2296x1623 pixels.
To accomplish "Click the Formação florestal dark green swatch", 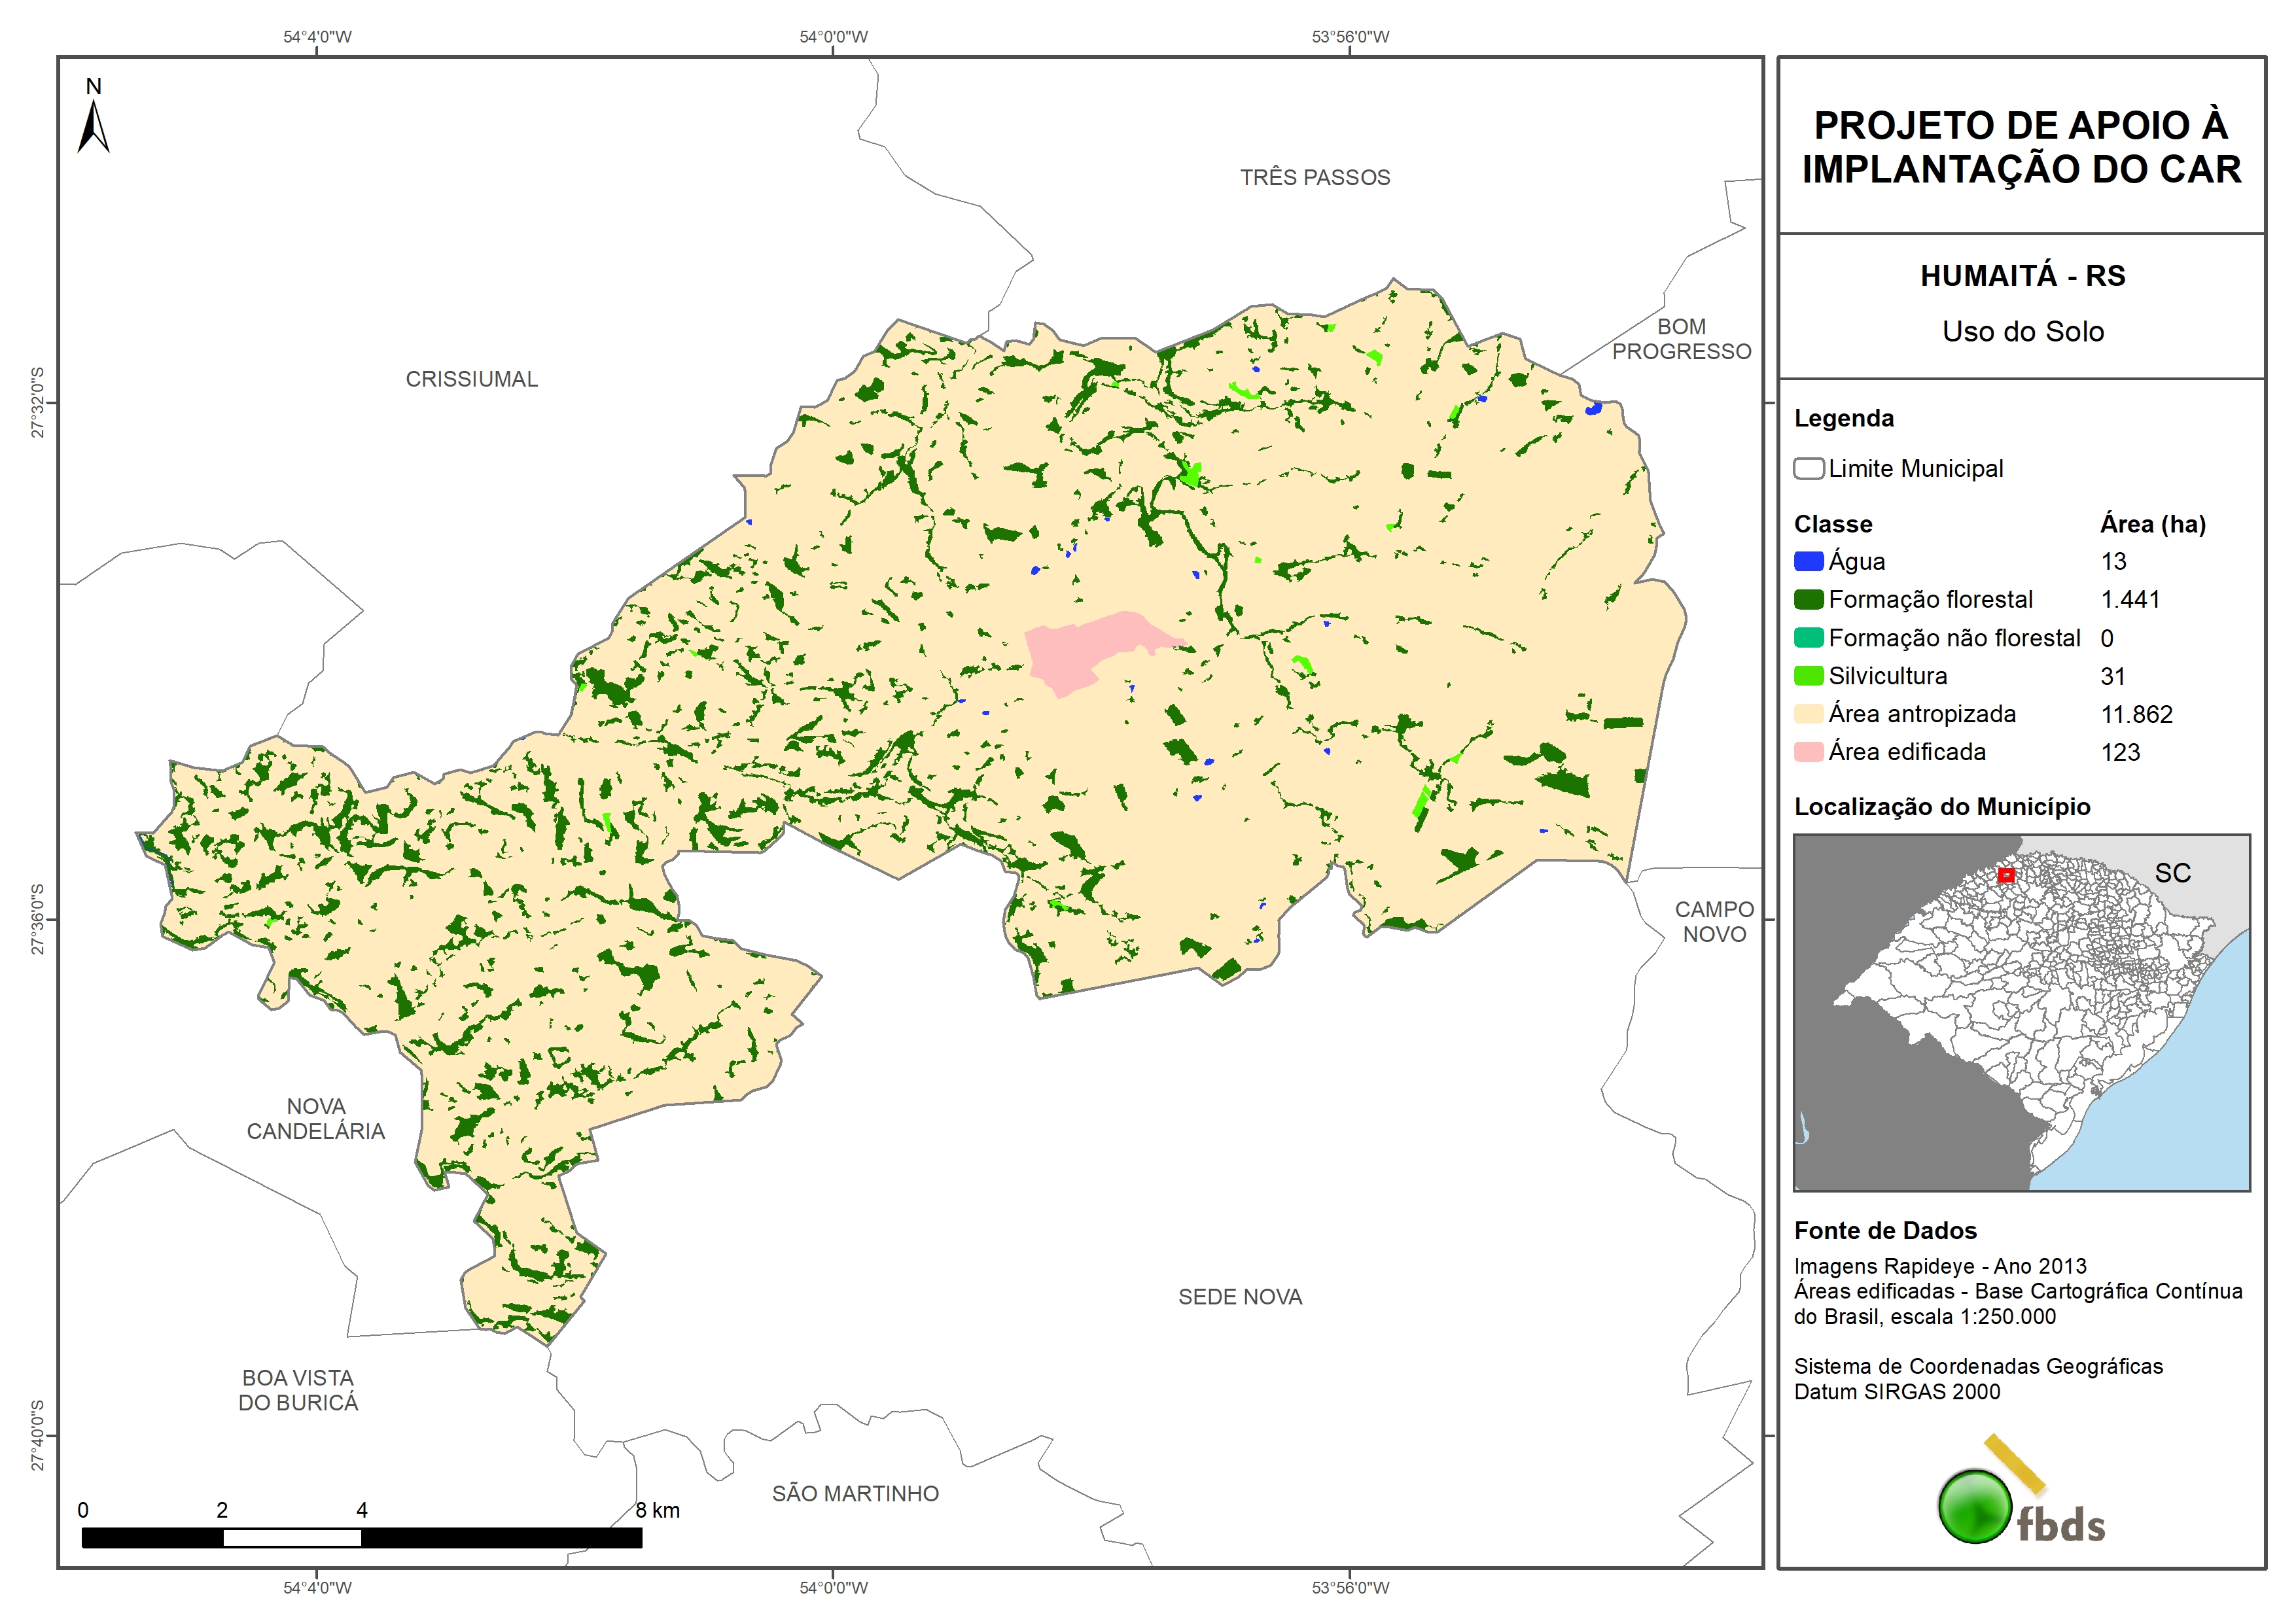I will click(x=1808, y=599).
